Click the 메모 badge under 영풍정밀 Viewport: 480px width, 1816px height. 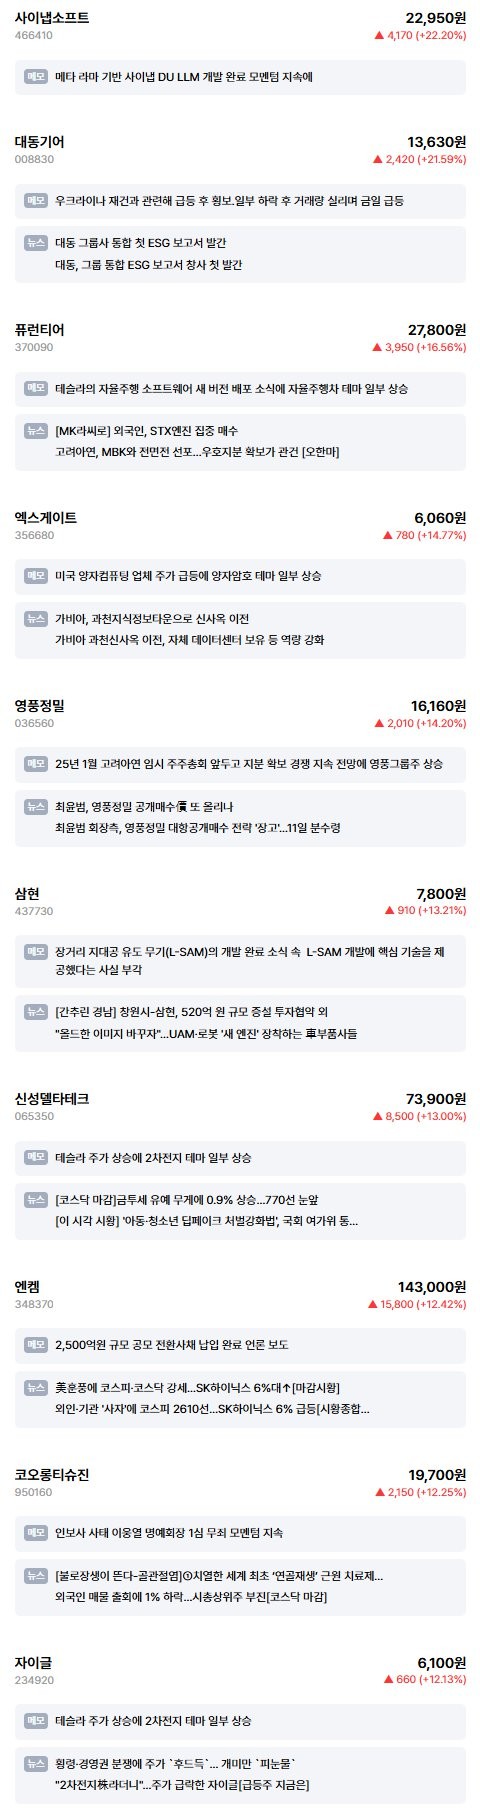(36, 764)
